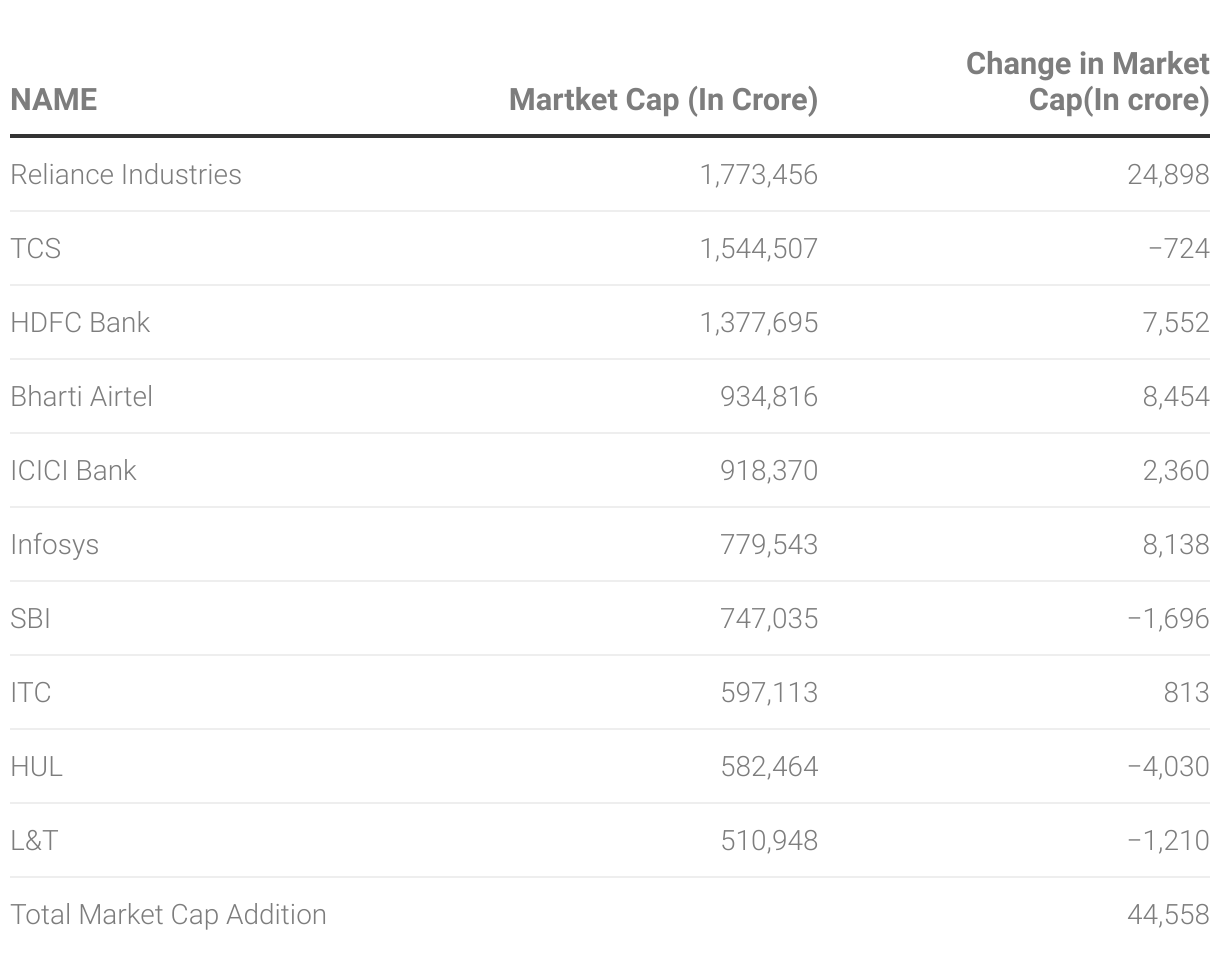This screenshot has height=960, width=1220.
Task: Select the SBI name cell
Action: [x=31, y=619]
